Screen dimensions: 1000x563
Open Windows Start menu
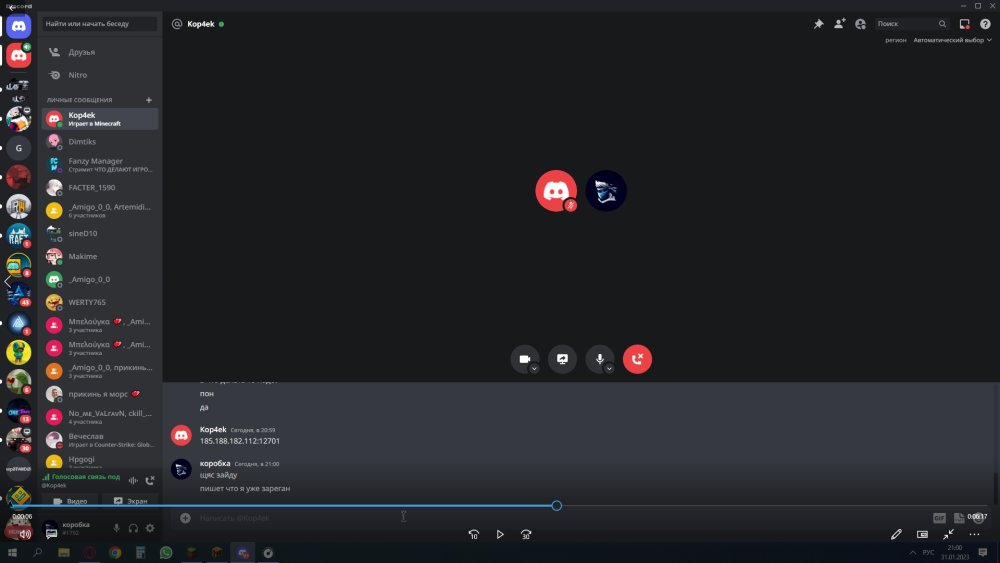(x=12, y=553)
